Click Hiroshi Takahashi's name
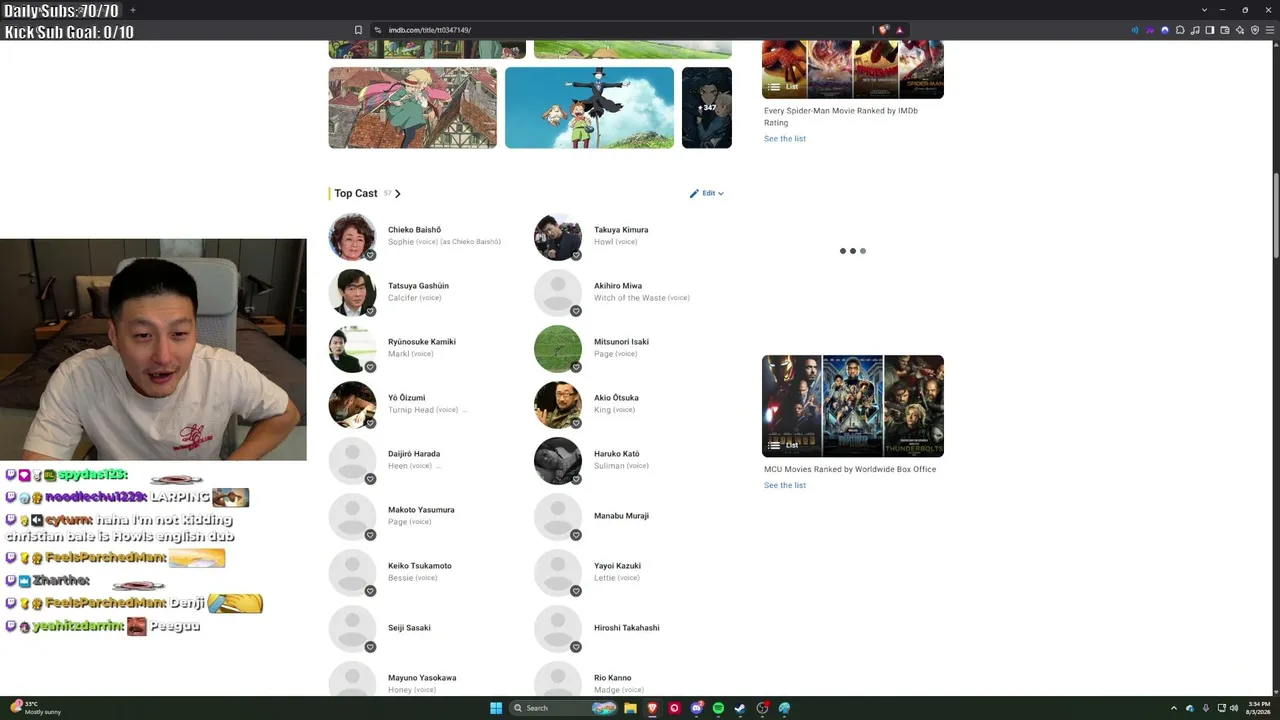Viewport: 1280px width, 720px height. 627,628
